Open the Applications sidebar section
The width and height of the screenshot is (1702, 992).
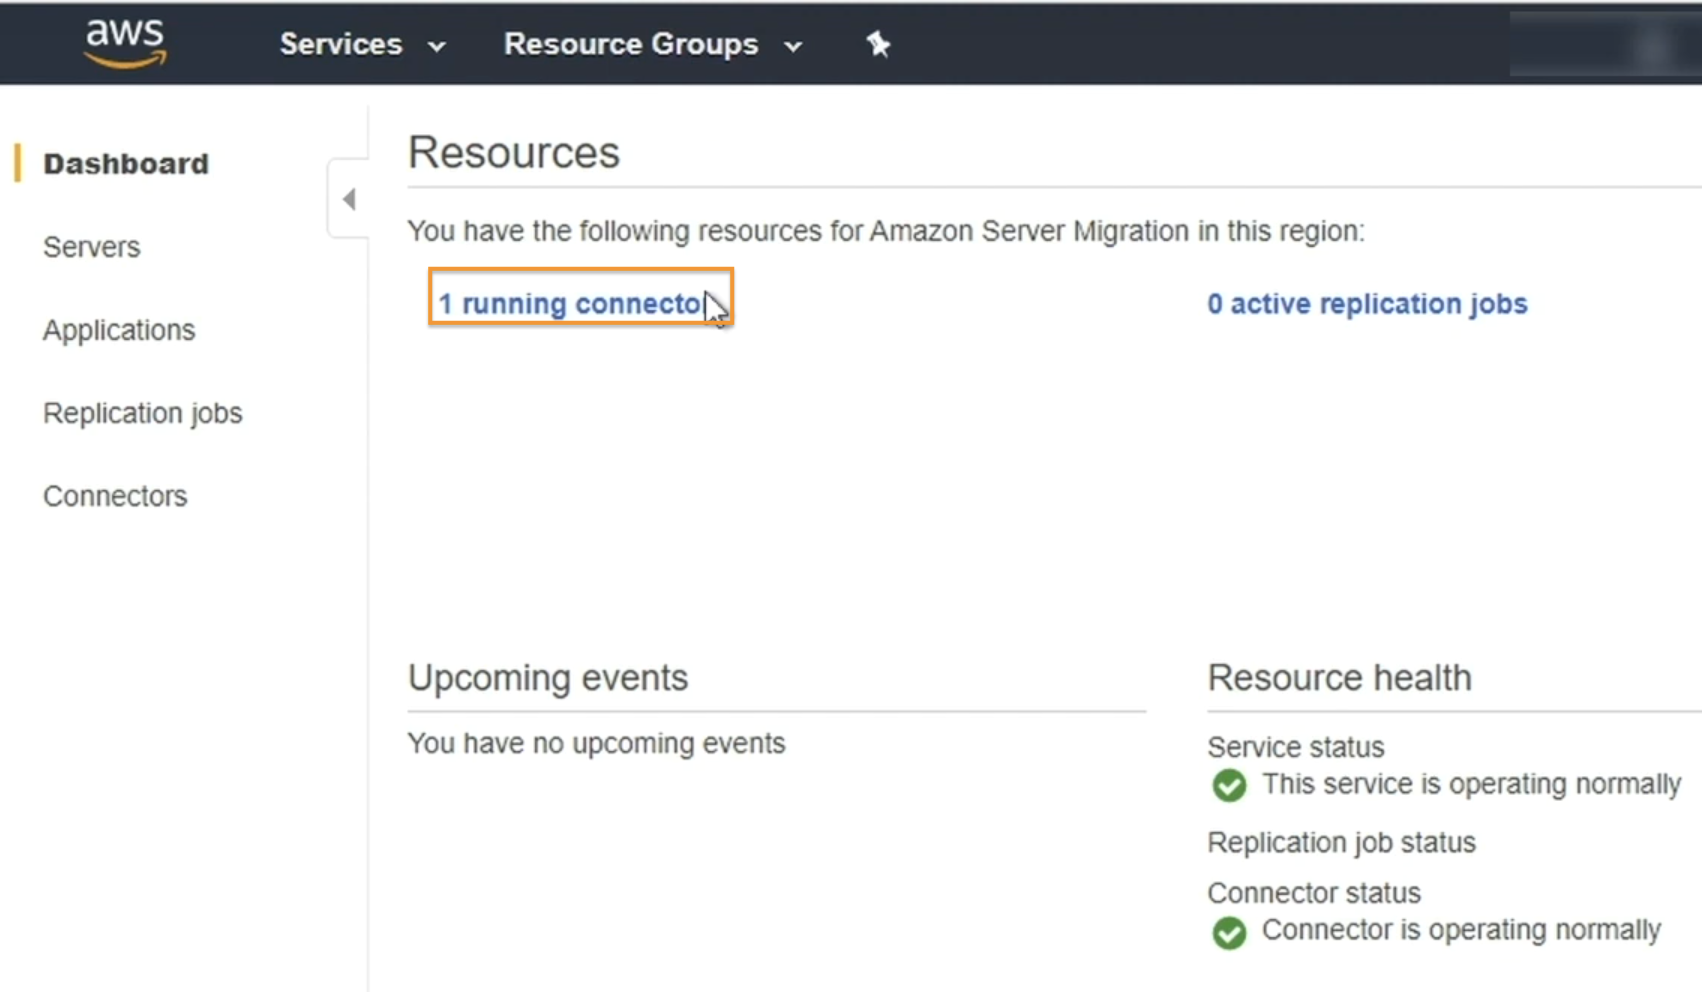119,330
